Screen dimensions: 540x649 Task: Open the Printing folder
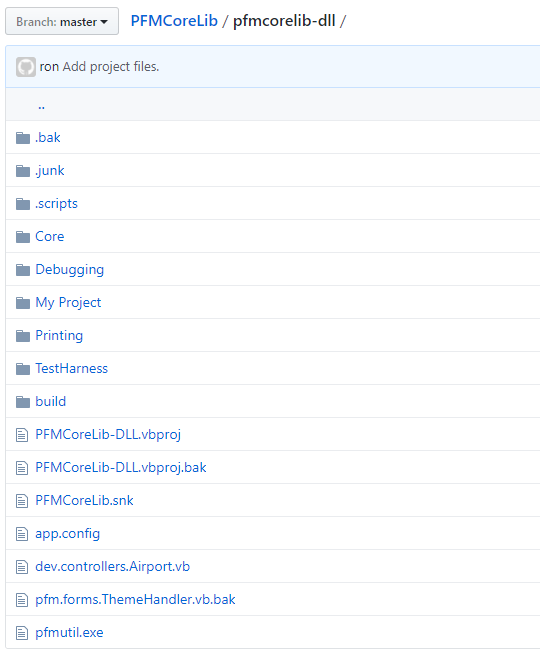point(59,336)
